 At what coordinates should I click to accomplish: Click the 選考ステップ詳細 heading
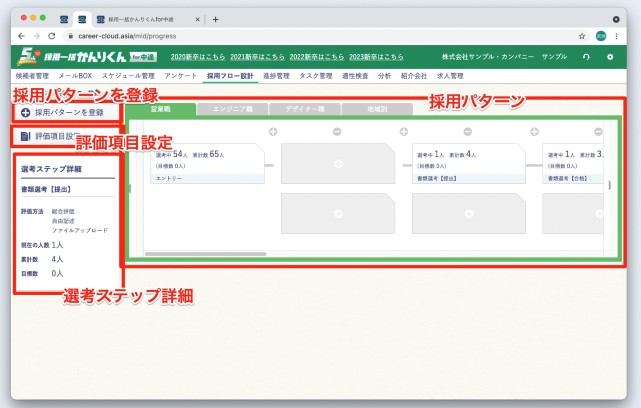(x=51, y=169)
